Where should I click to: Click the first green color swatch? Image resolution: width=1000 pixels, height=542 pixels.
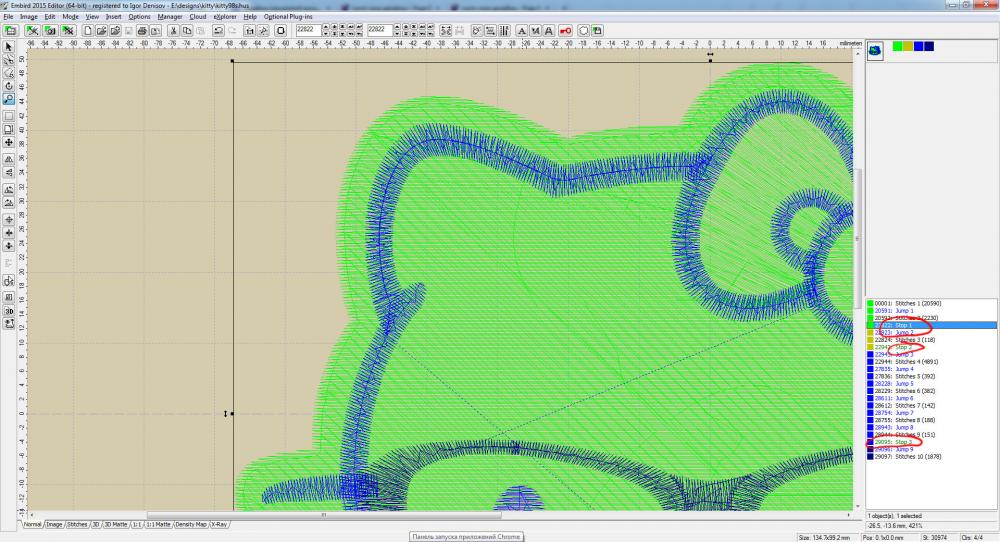898,46
